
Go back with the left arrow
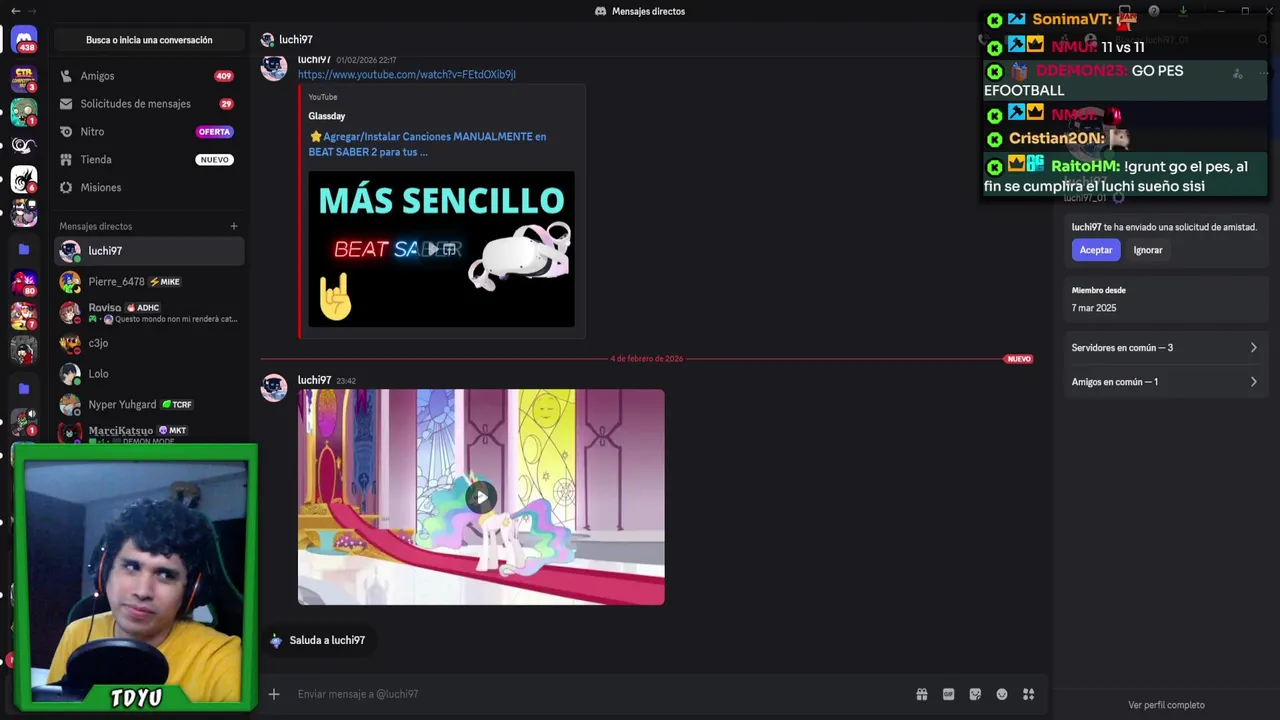click(15, 11)
